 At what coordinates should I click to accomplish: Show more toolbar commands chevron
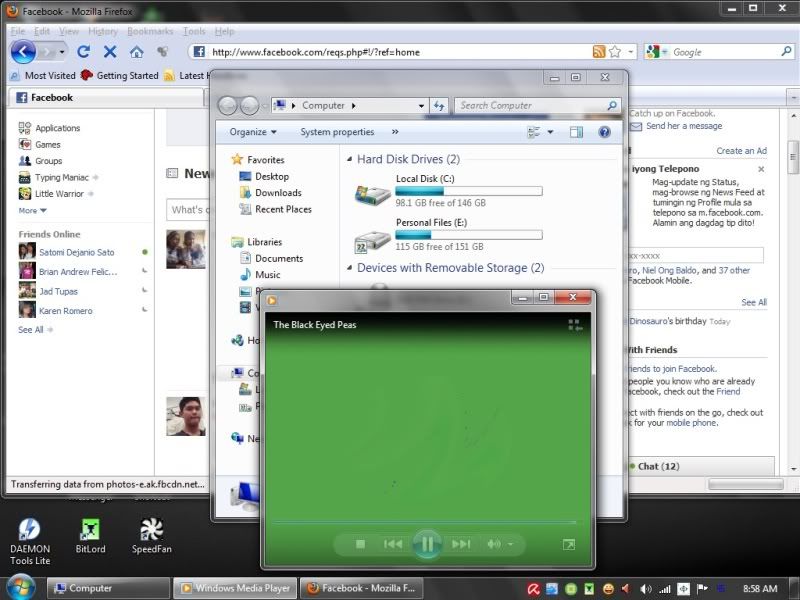point(395,132)
